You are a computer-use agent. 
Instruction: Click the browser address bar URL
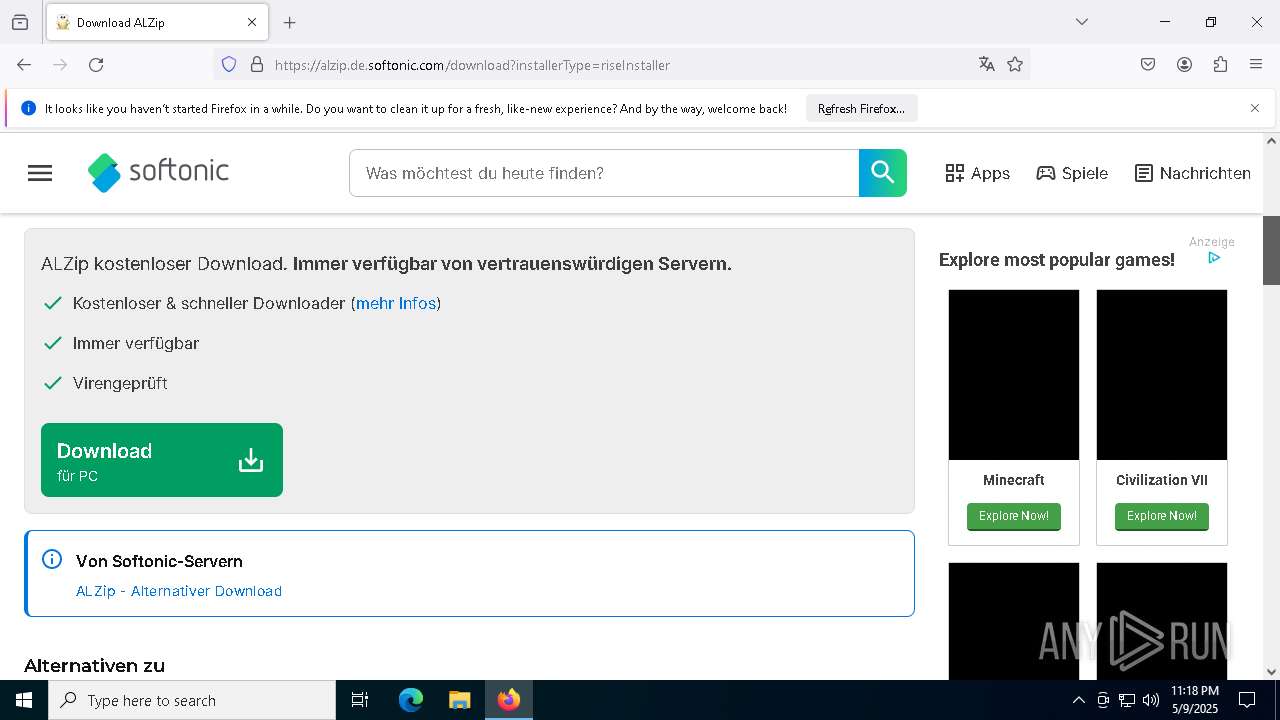coord(472,65)
